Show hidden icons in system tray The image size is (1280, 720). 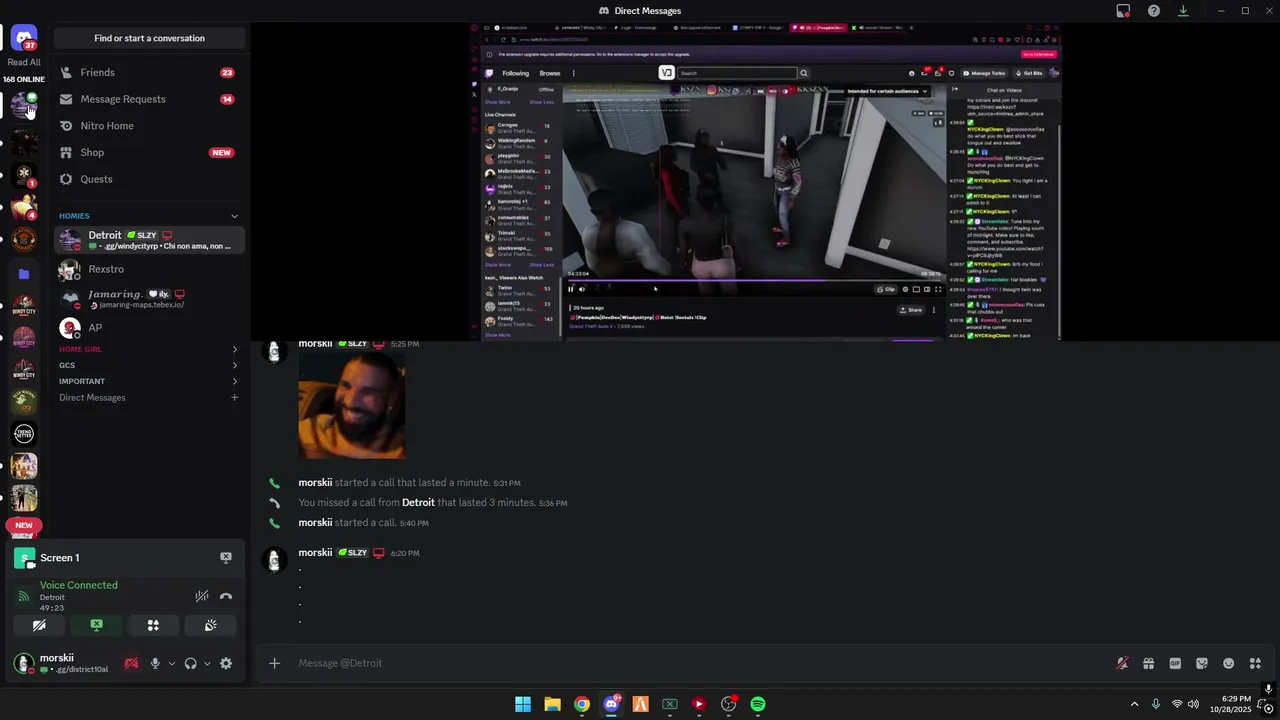point(1134,704)
